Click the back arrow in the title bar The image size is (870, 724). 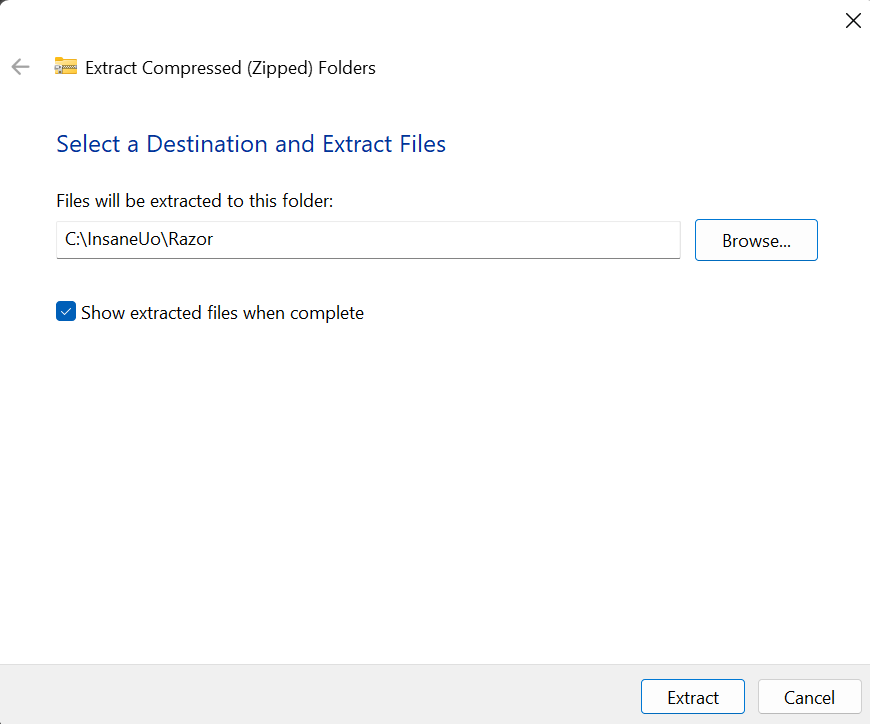click(20, 67)
